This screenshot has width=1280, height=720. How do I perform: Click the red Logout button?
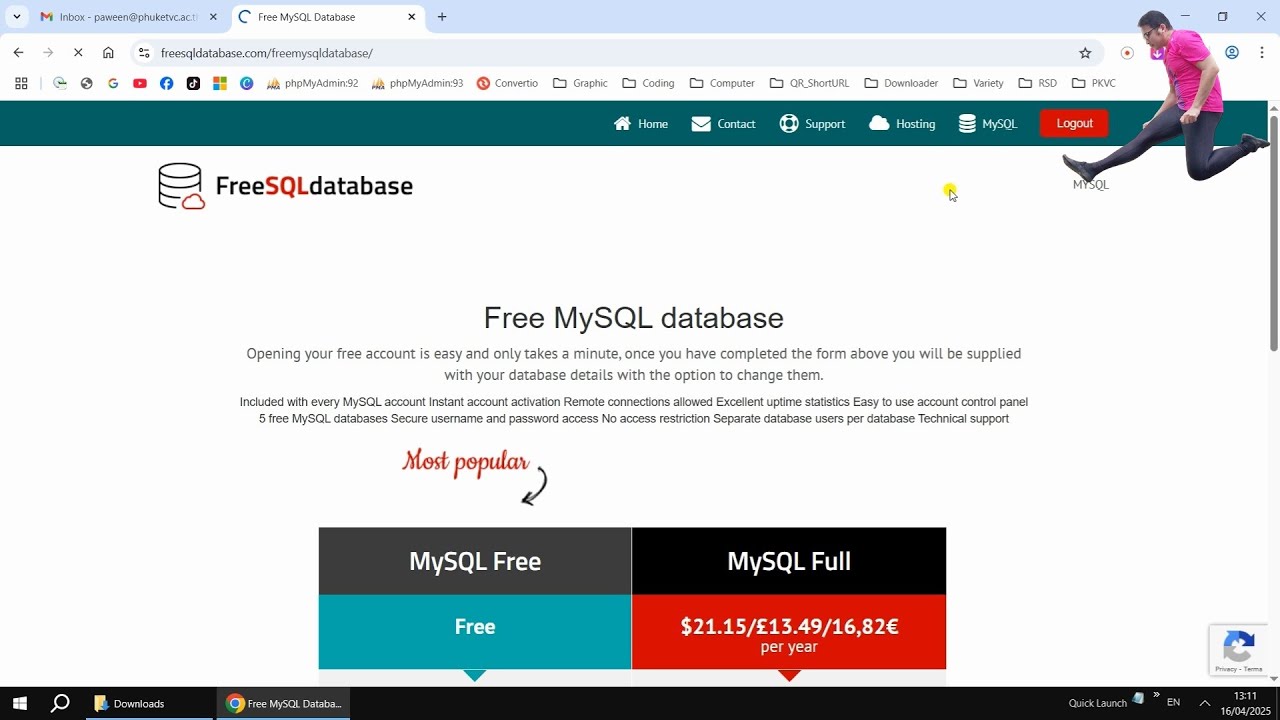click(x=1074, y=123)
